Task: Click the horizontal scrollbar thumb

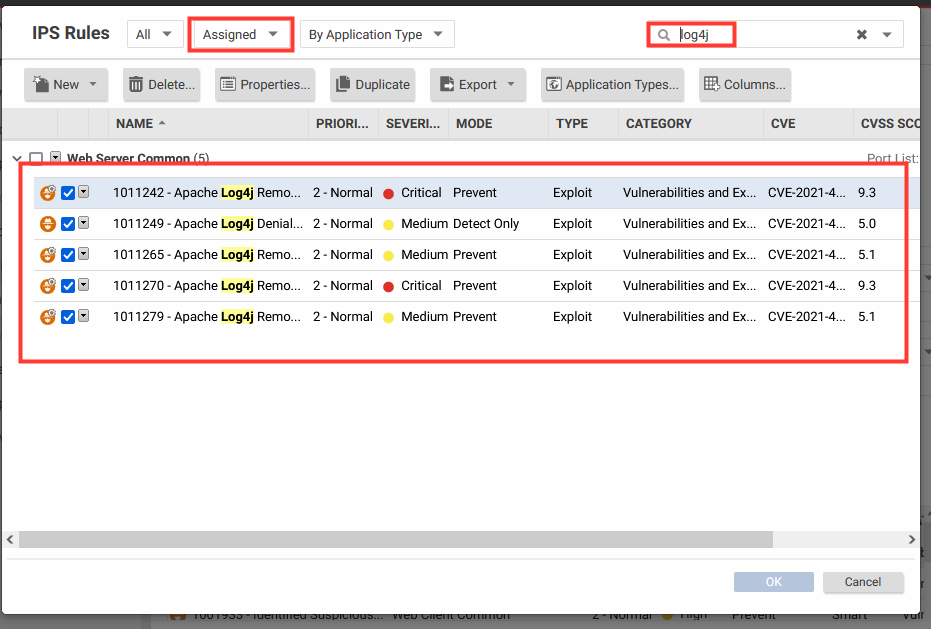Action: click(x=395, y=539)
